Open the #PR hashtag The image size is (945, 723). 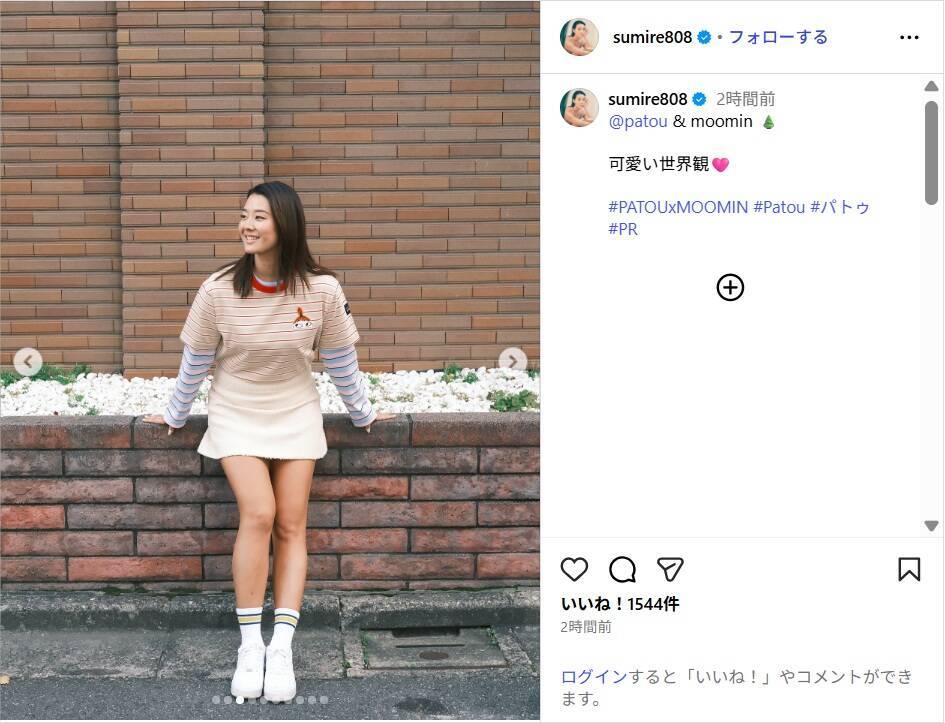tap(623, 230)
